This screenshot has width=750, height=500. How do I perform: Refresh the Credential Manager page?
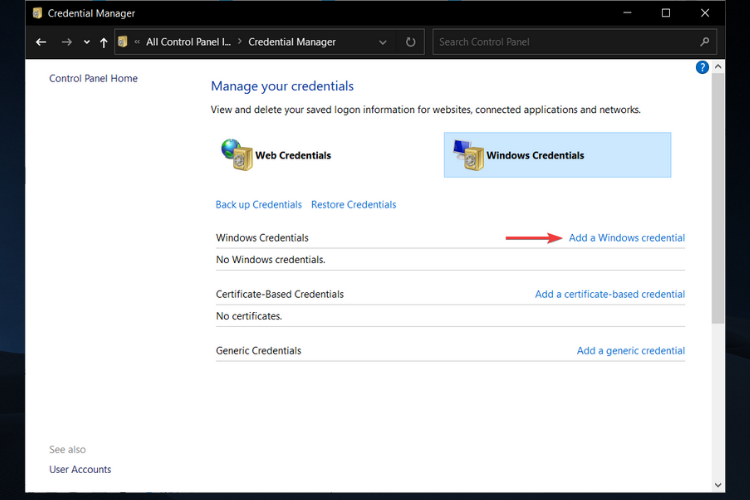(x=410, y=42)
